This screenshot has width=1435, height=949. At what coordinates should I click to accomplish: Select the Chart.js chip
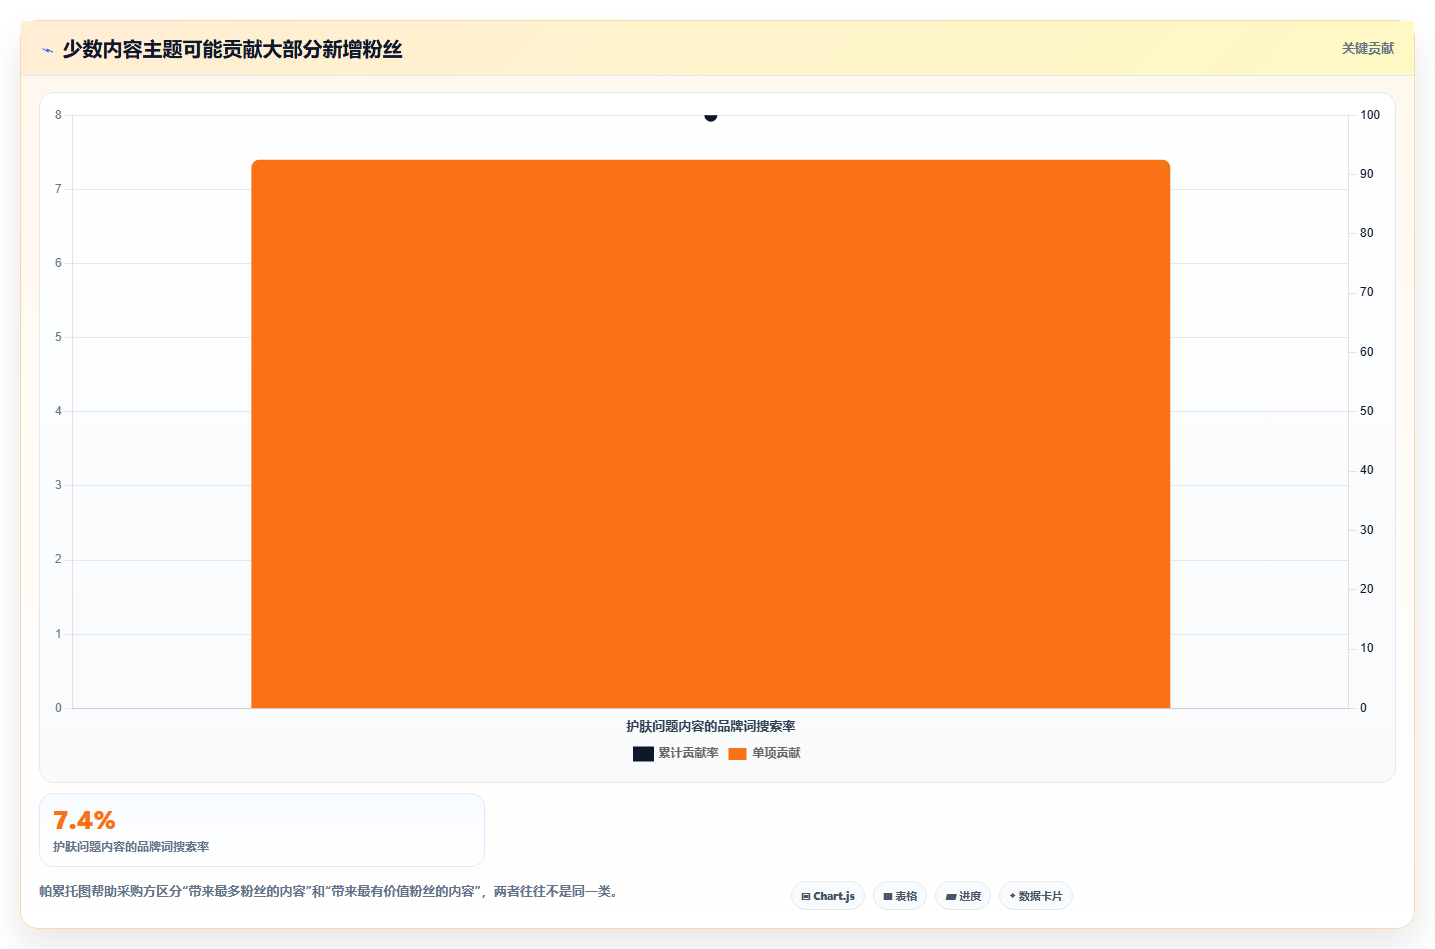pyautogui.click(x=828, y=896)
